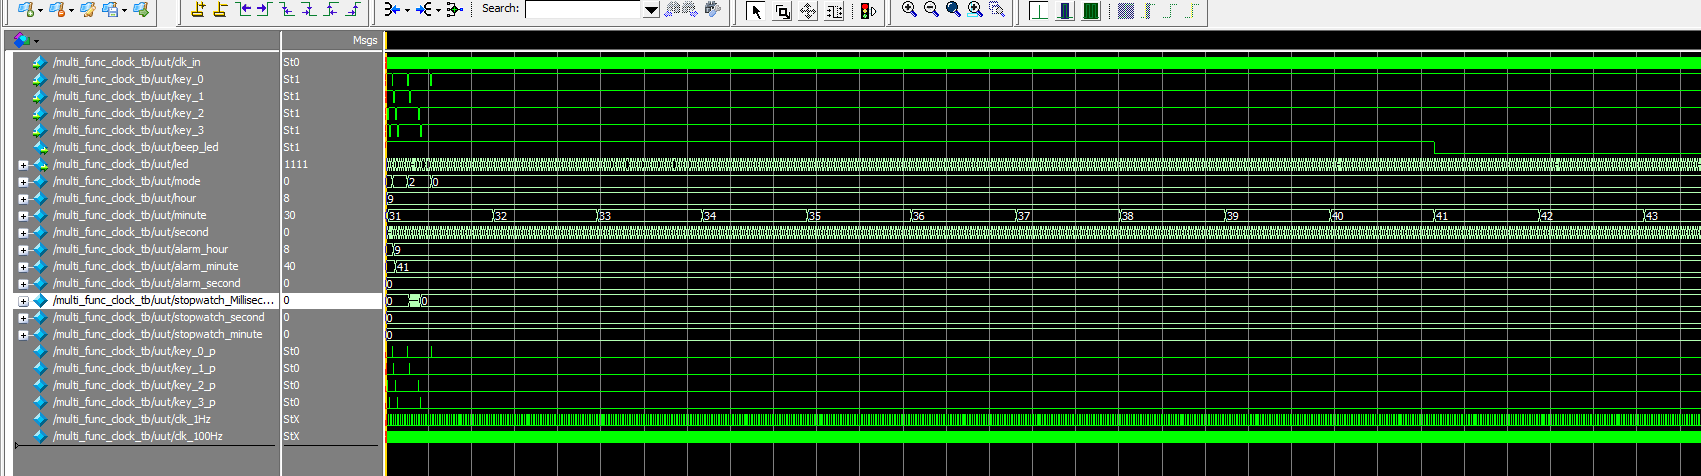Select the filled green wave format icon
This screenshot has width=1701, height=476.
1091,11
